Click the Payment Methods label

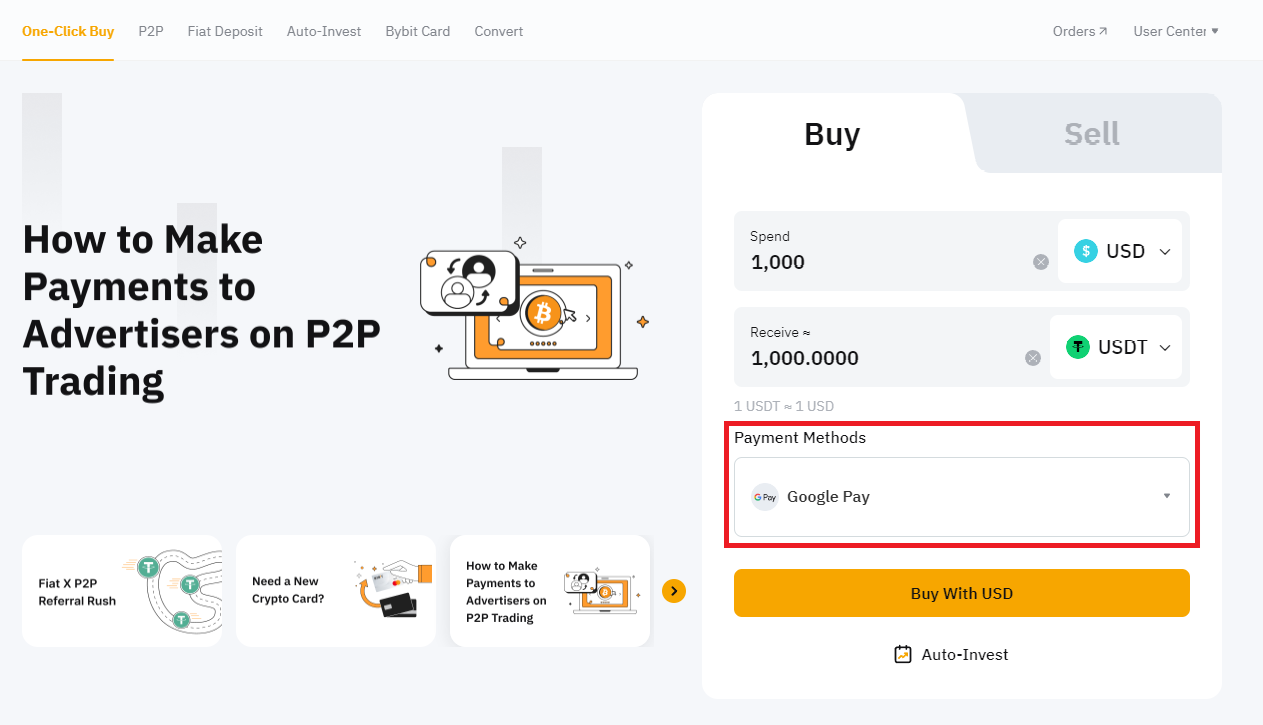coord(800,438)
